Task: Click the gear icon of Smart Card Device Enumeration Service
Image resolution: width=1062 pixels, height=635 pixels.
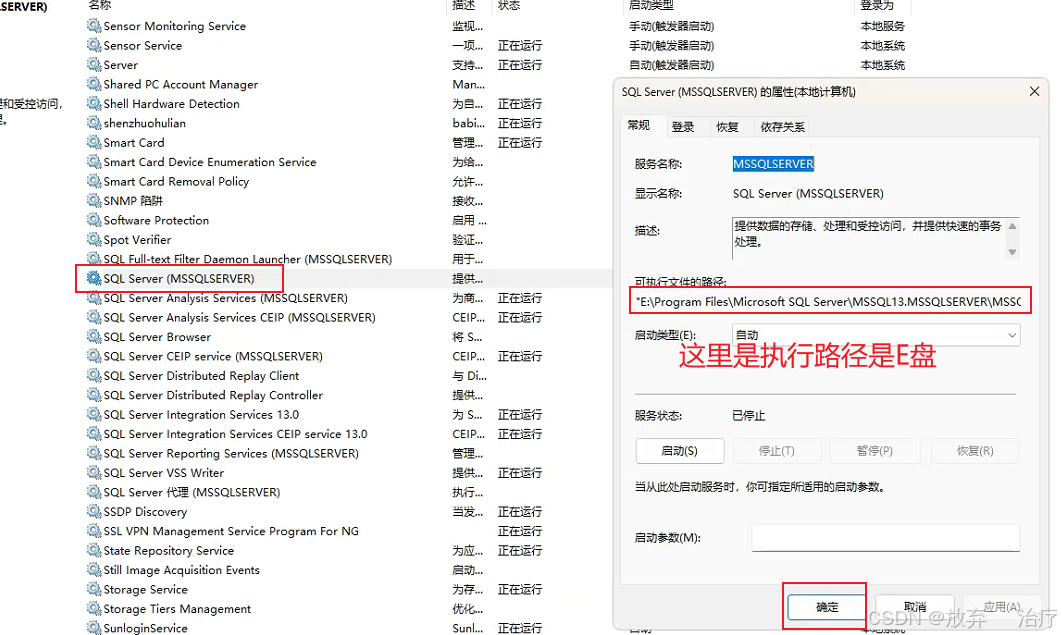Action: 93,162
